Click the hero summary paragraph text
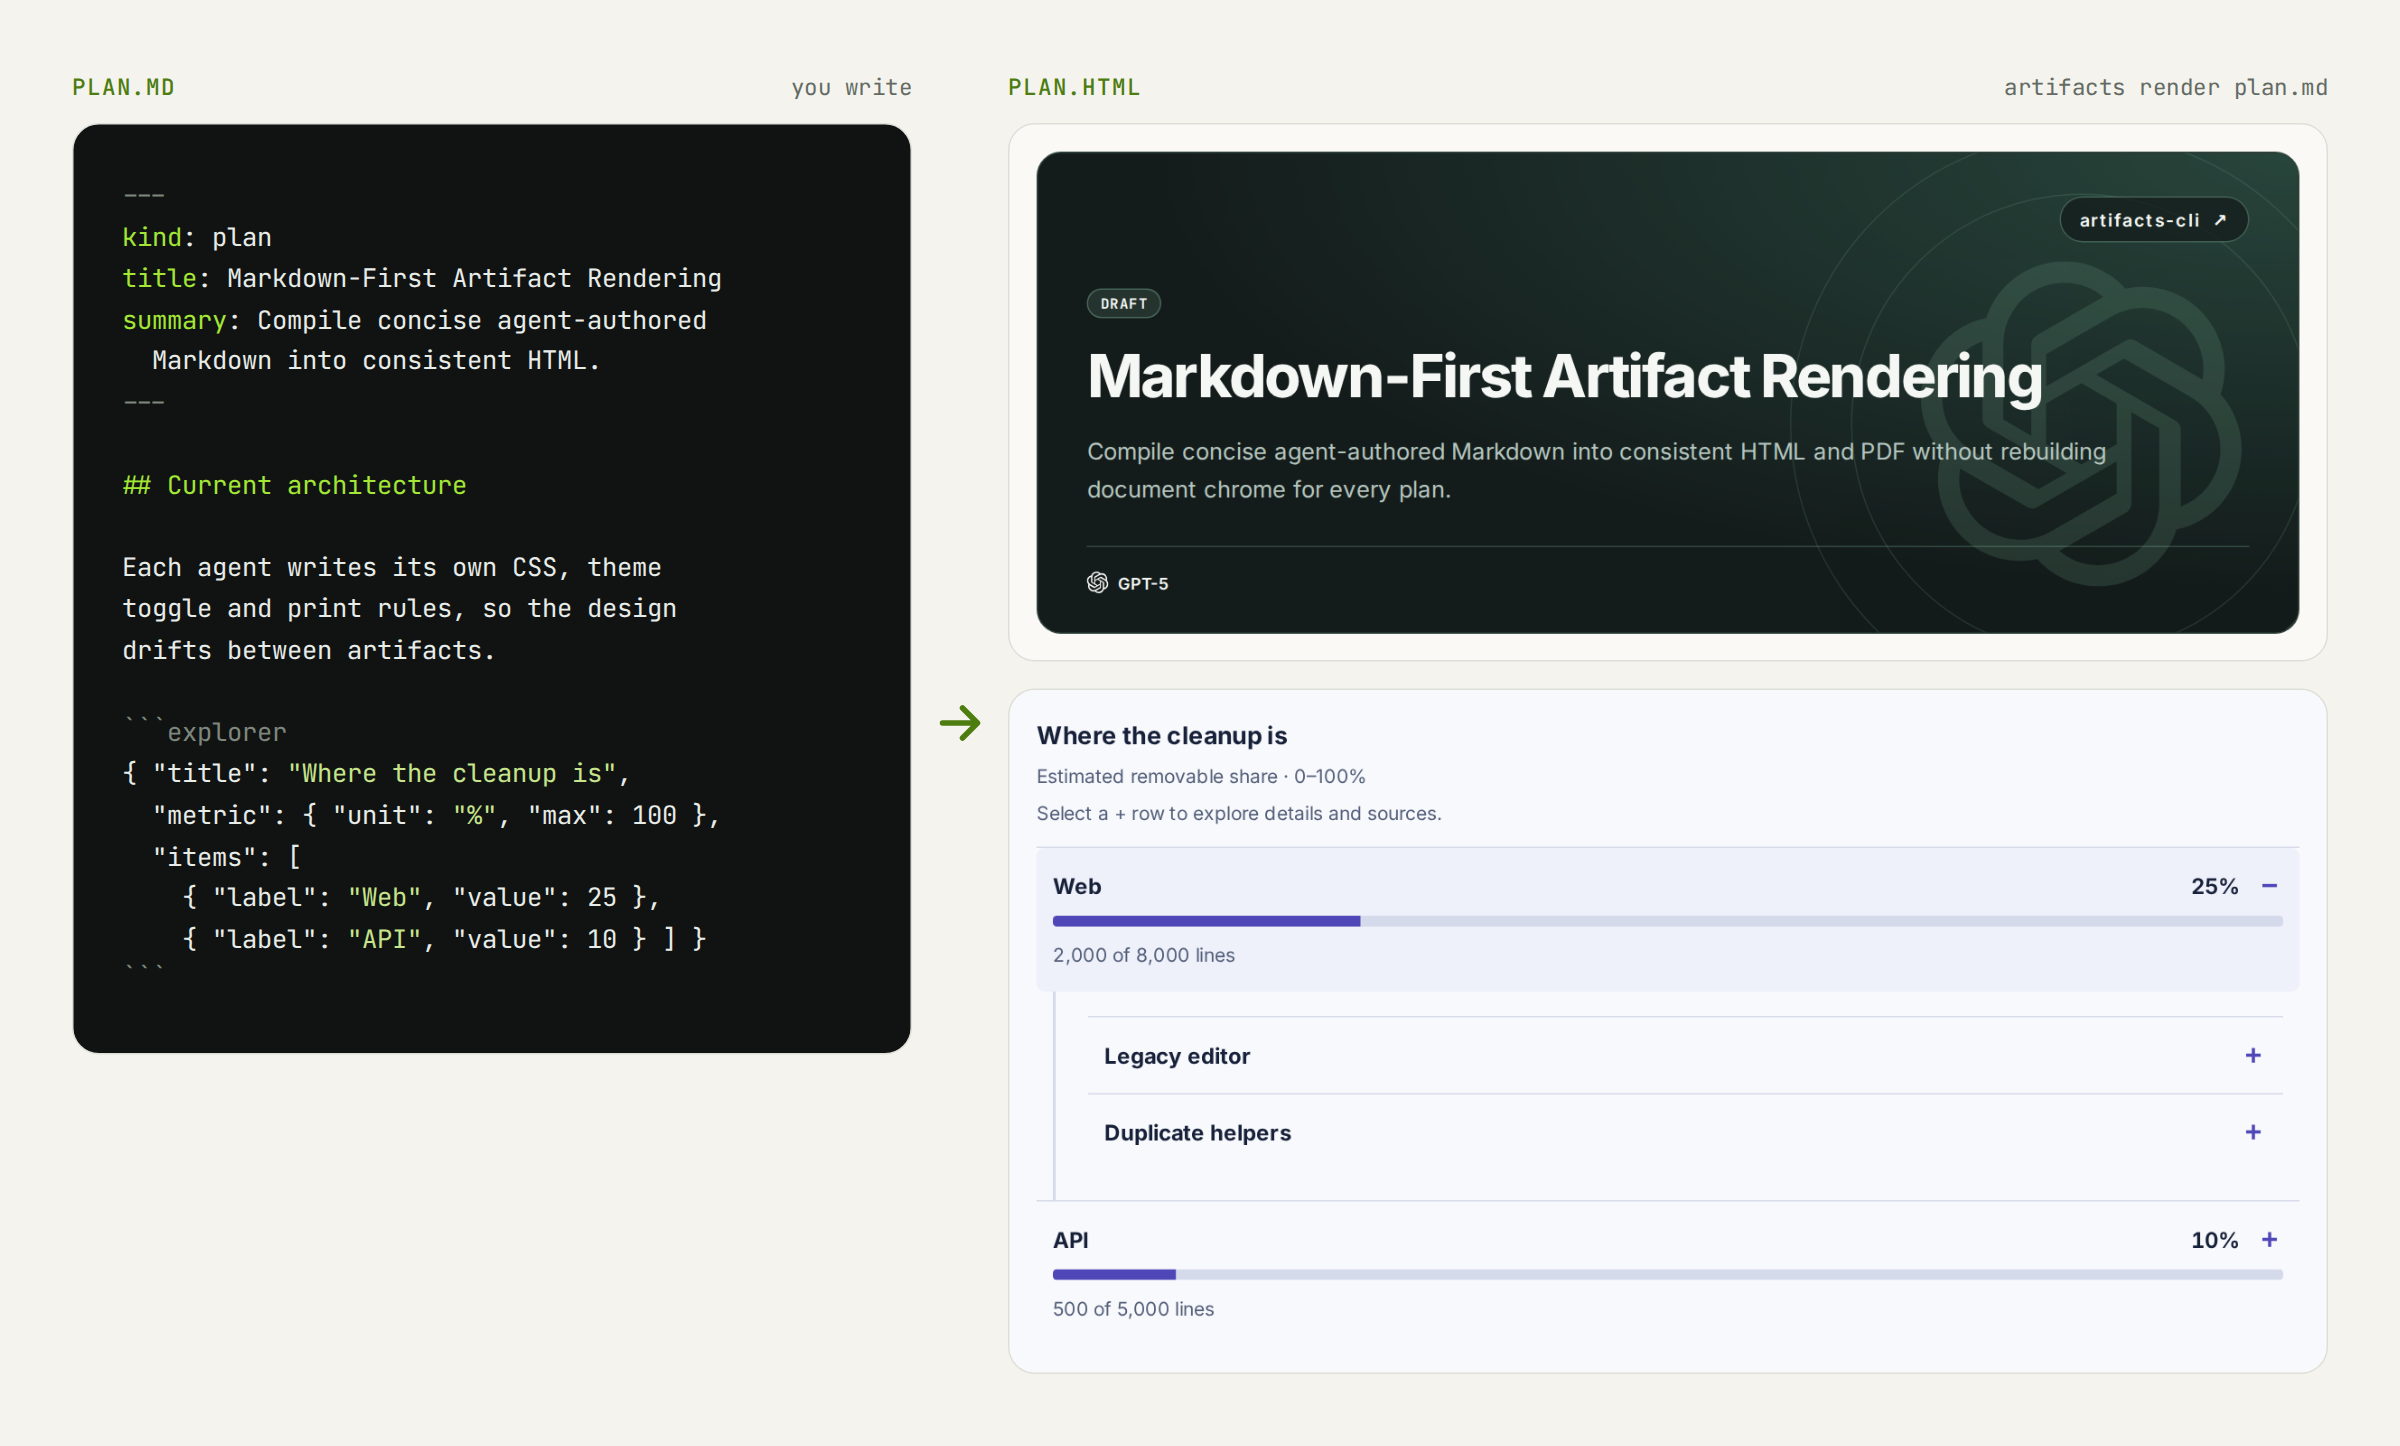This screenshot has width=2400, height=1446. pyautogui.click(x=1596, y=470)
